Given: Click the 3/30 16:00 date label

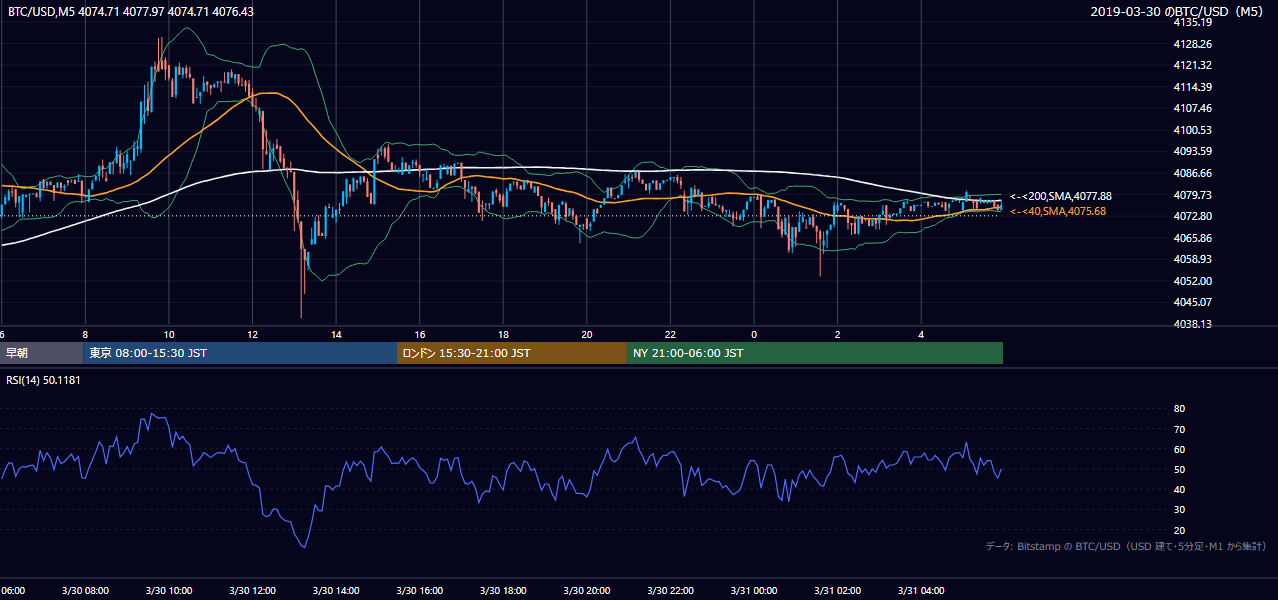Looking at the screenshot, I should (420, 591).
